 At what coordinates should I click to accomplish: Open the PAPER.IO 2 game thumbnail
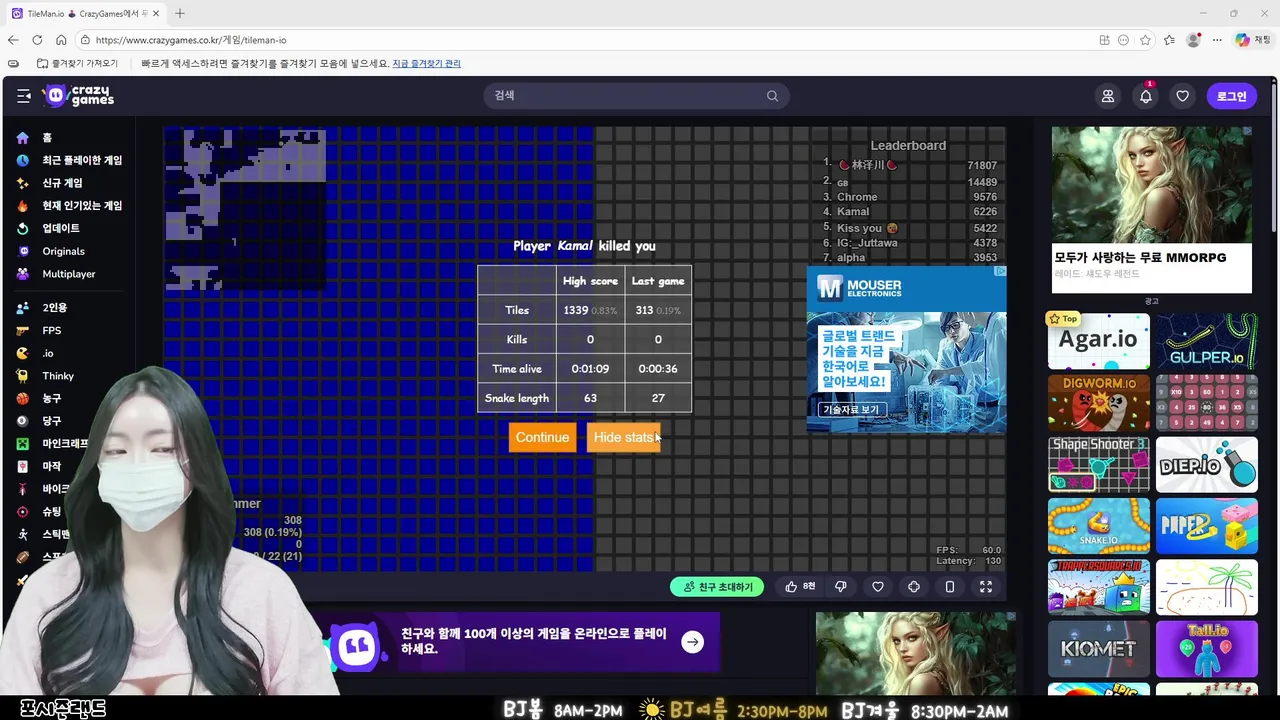pyautogui.click(x=1207, y=526)
